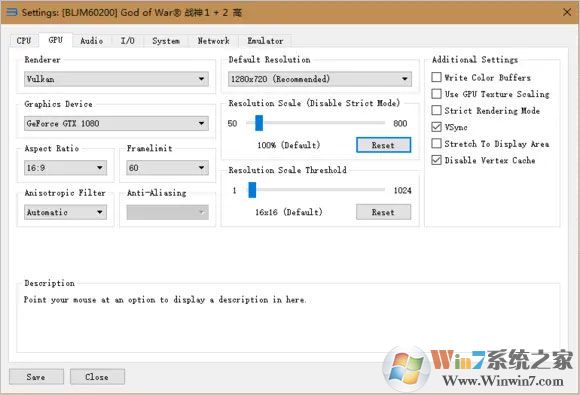580x395 pixels.
Task: Expand the Anisotropic Filter Automatic dropdown
Action: point(65,212)
